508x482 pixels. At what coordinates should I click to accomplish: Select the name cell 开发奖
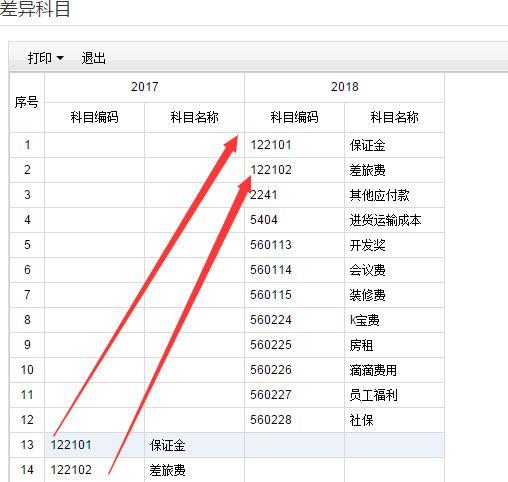[x=394, y=245]
